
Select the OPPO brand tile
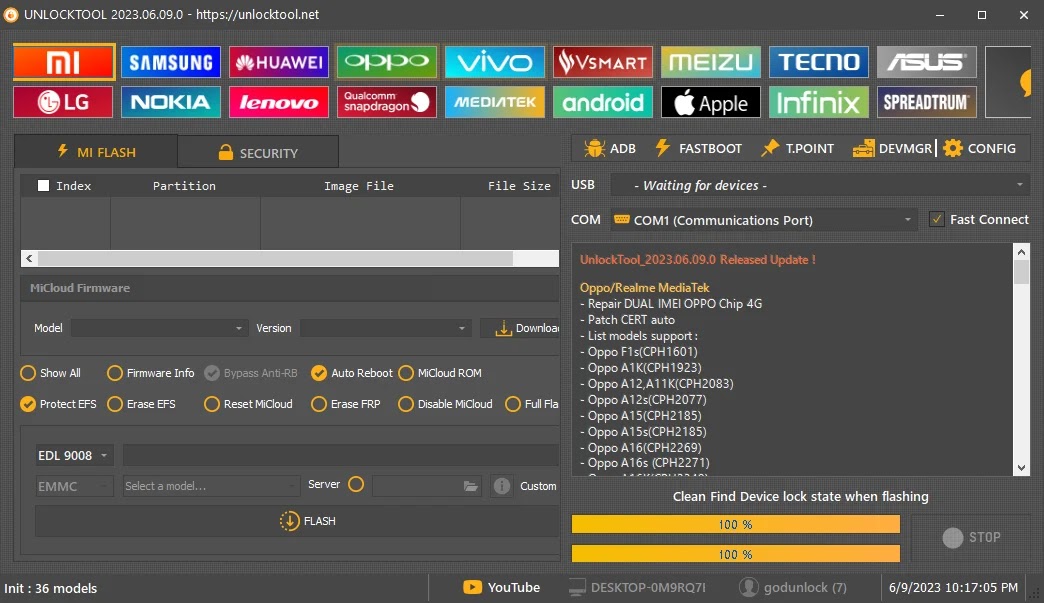pyautogui.click(x=387, y=63)
